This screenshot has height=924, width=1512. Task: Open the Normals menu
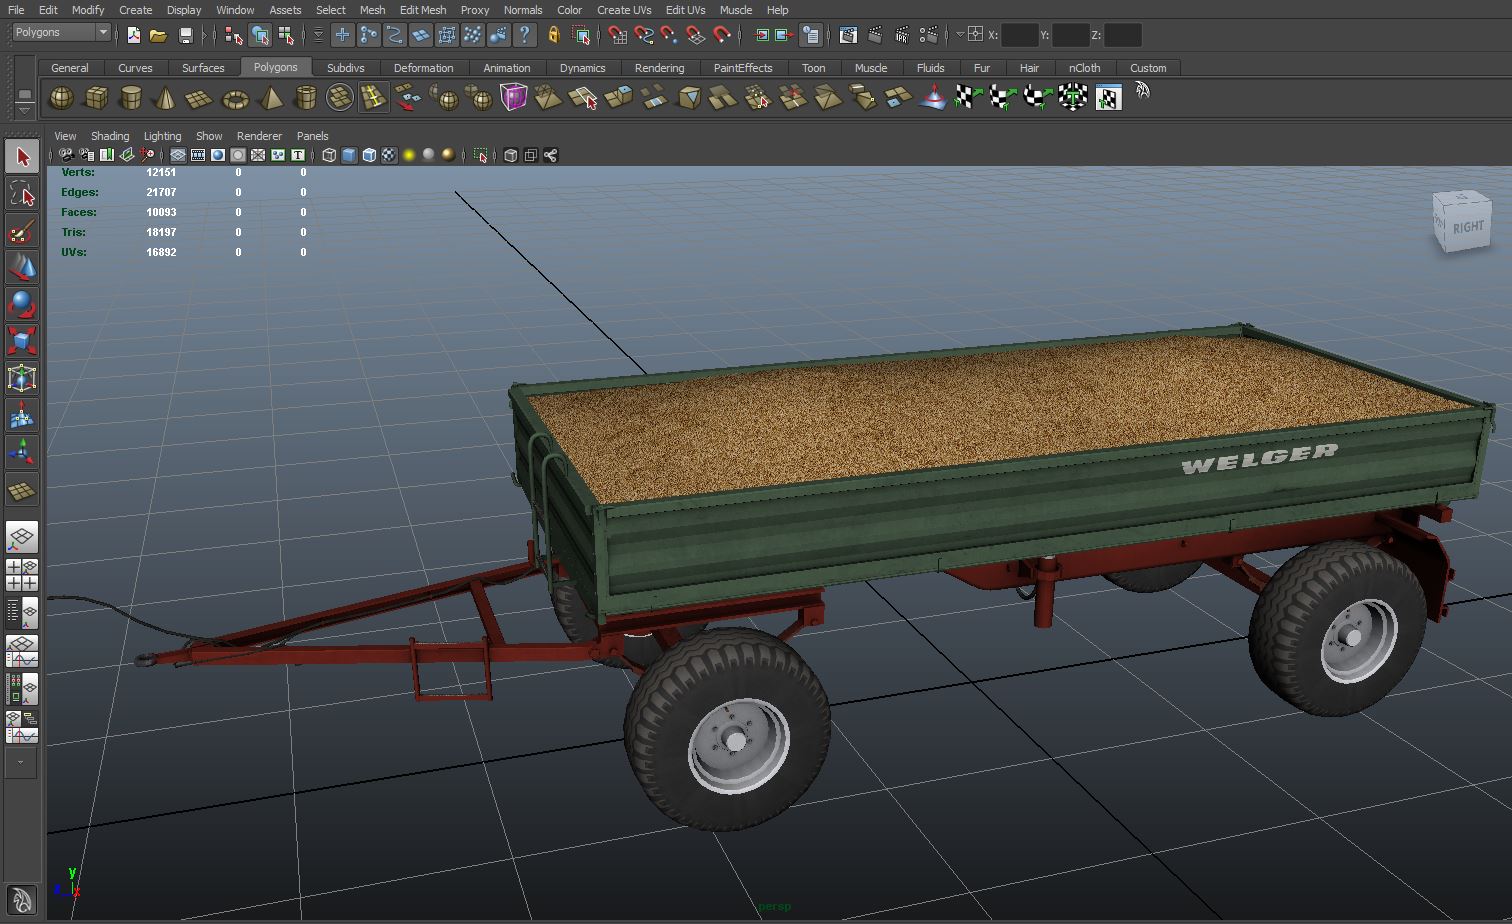click(523, 10)
